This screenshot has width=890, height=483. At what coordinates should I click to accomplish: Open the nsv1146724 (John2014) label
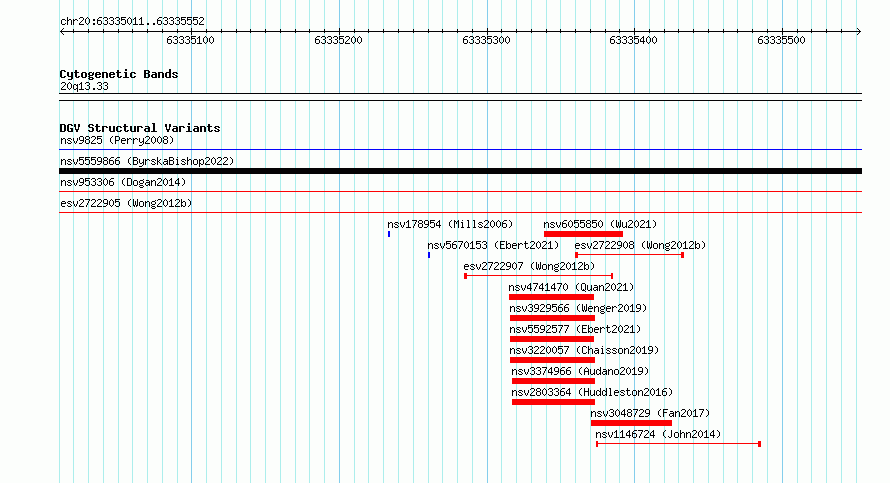658,434
